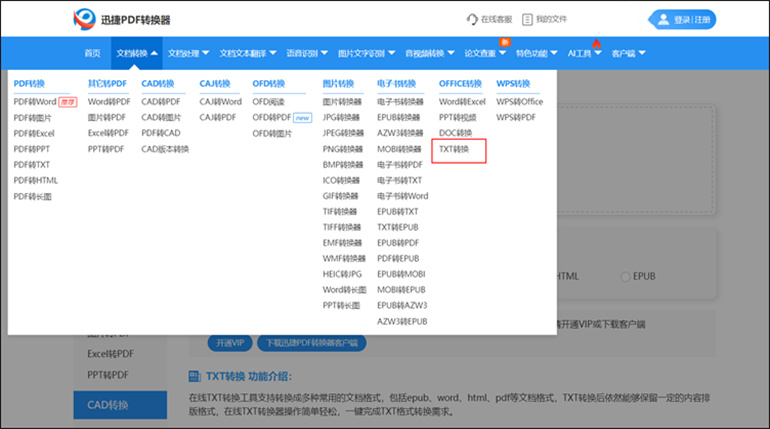This screenshot has width=770, height=429.
Task: Choose PDF转HTML menu entry
Action: coord(35,180)
